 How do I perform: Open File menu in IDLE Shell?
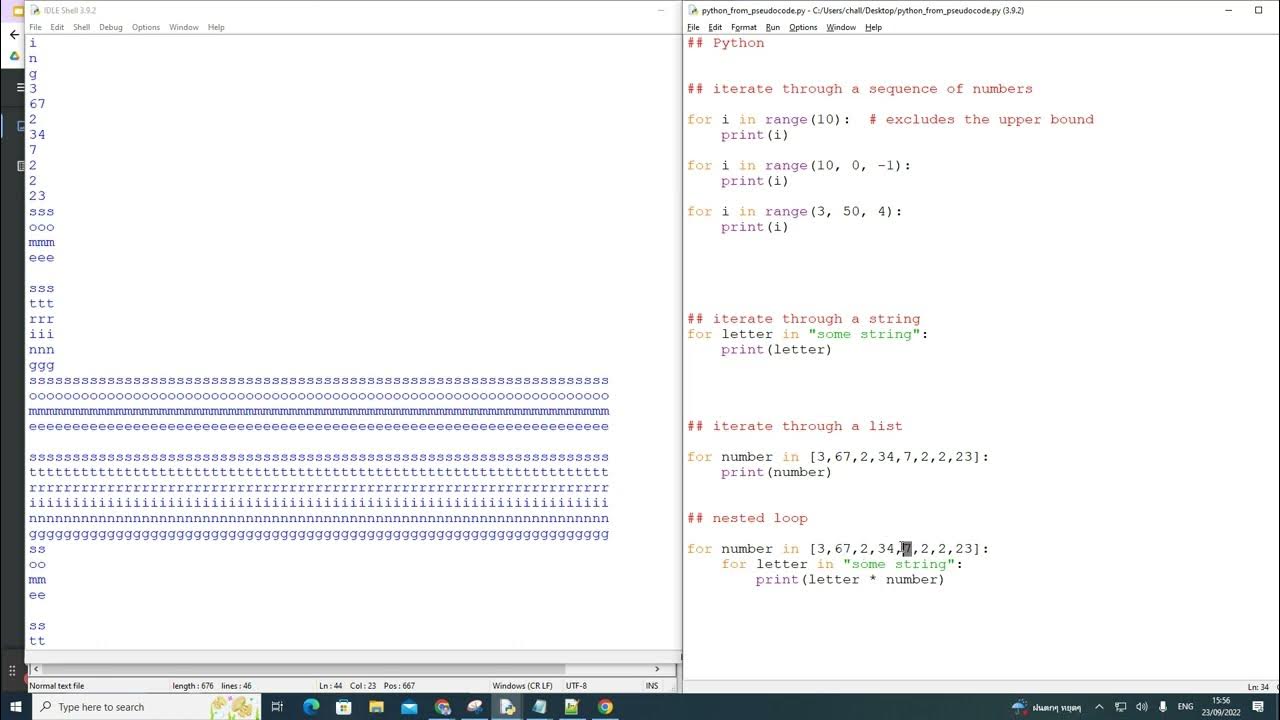point(35,27)
